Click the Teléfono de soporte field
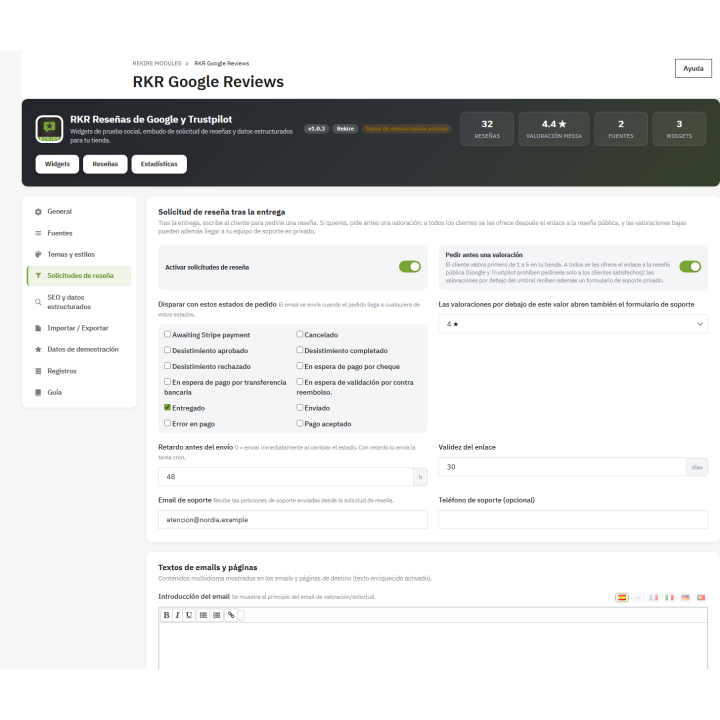Viewport: 720px width, 720px height. [x=573, y=520]
